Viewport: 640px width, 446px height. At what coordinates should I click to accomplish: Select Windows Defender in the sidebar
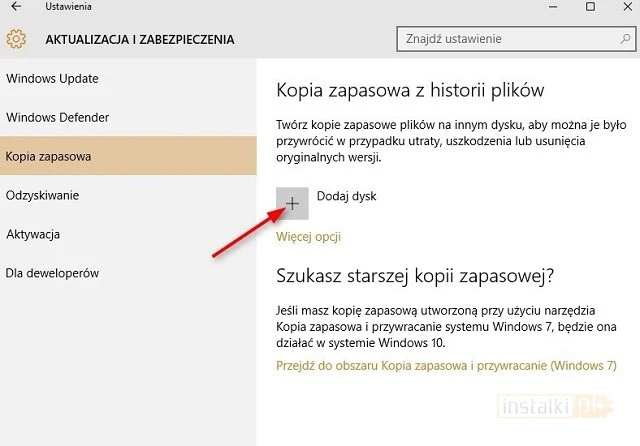pyautogui.click(x=57, y=117)
